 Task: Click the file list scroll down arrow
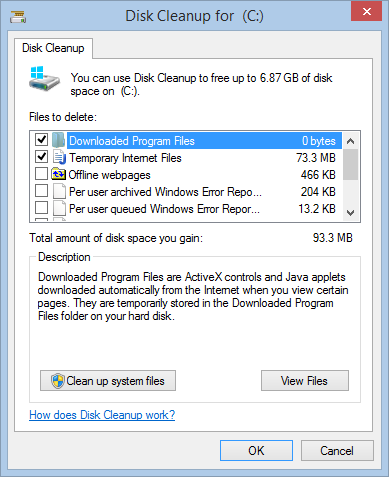(350, 212)
